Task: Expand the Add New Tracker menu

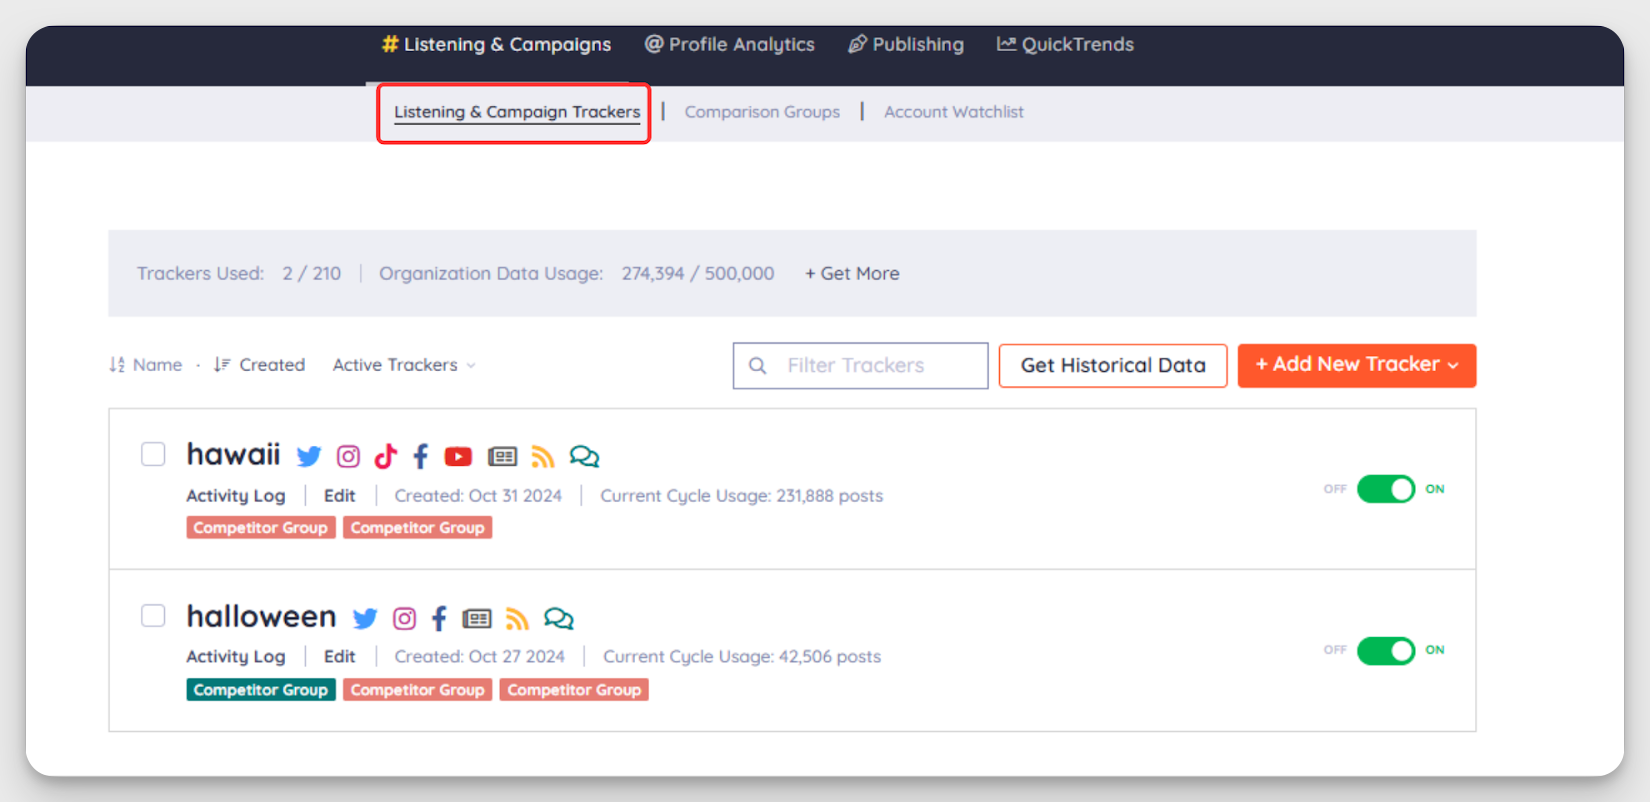Action: pyautogui.click(x=1357, y=365)
